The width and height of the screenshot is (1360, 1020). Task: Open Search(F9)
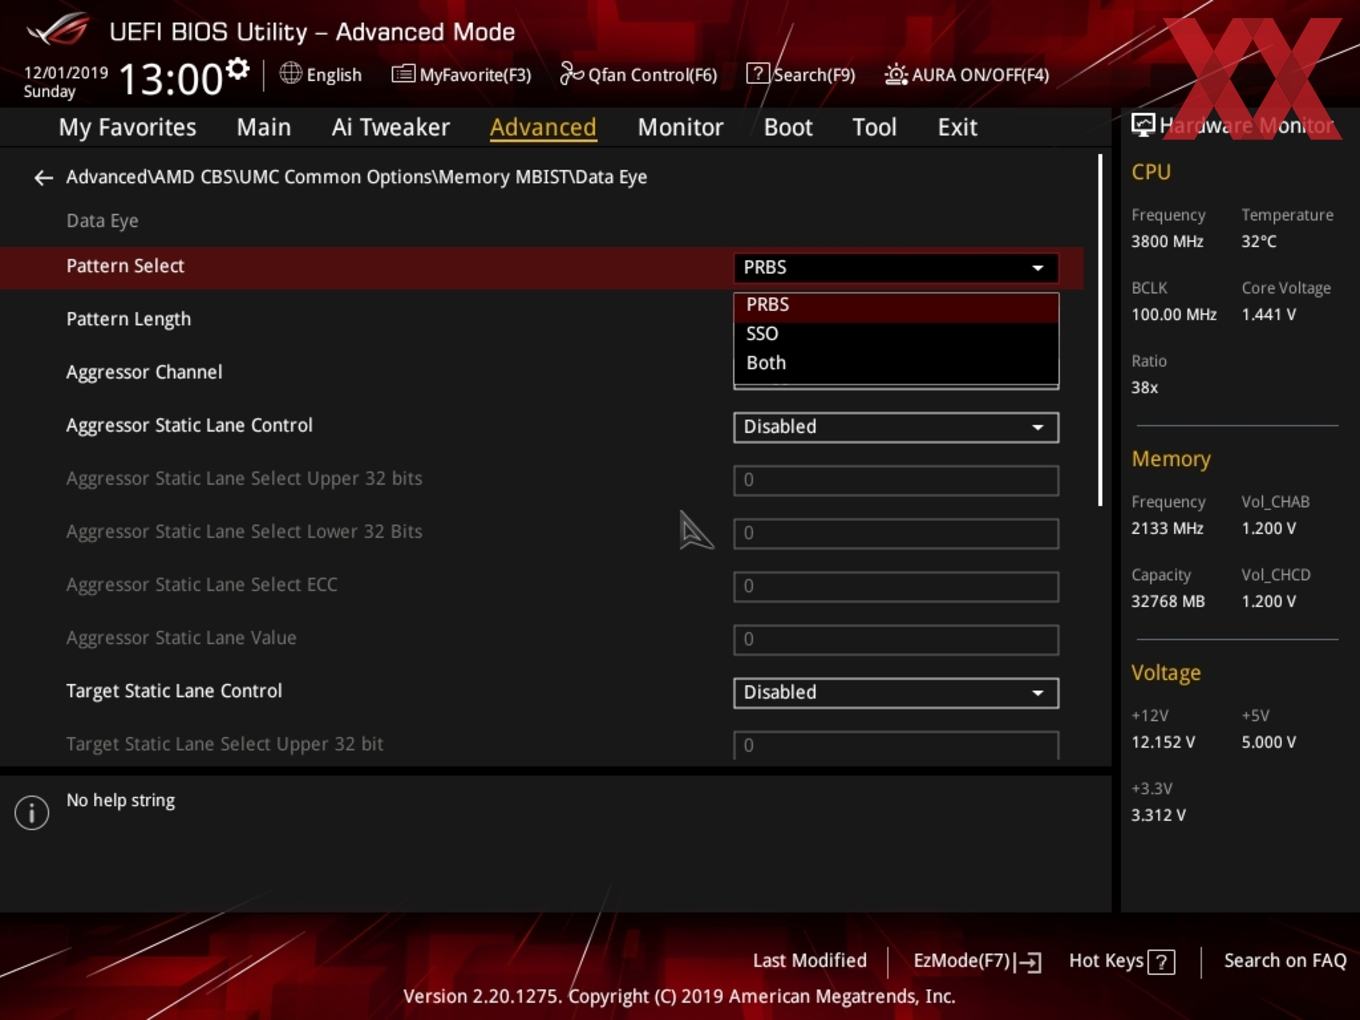801,74
